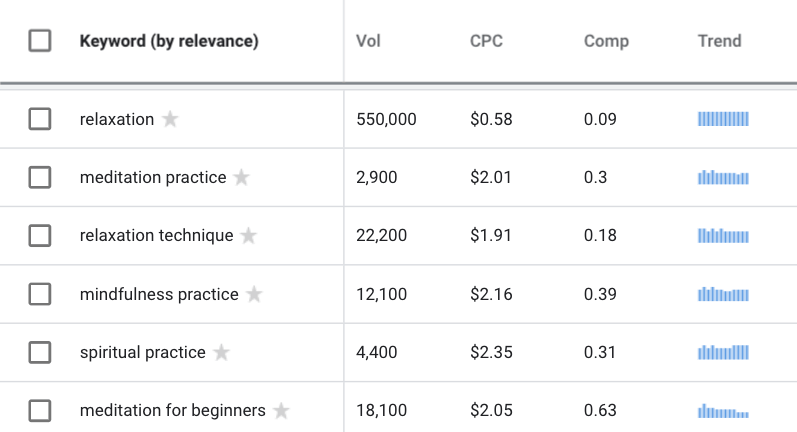Check the box for mindfulness practice
This screenshot has width=797, height=432.
[40, 294]
